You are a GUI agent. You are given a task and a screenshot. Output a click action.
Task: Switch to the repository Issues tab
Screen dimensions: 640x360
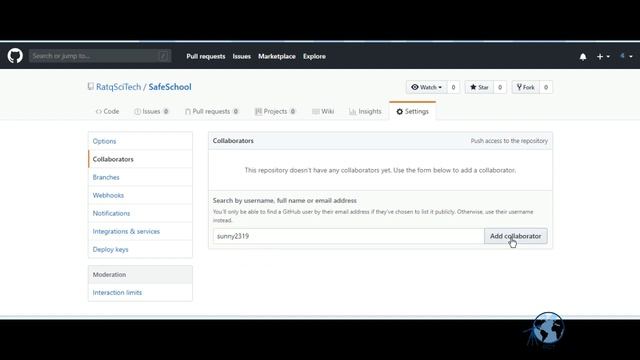pos(151,111)
